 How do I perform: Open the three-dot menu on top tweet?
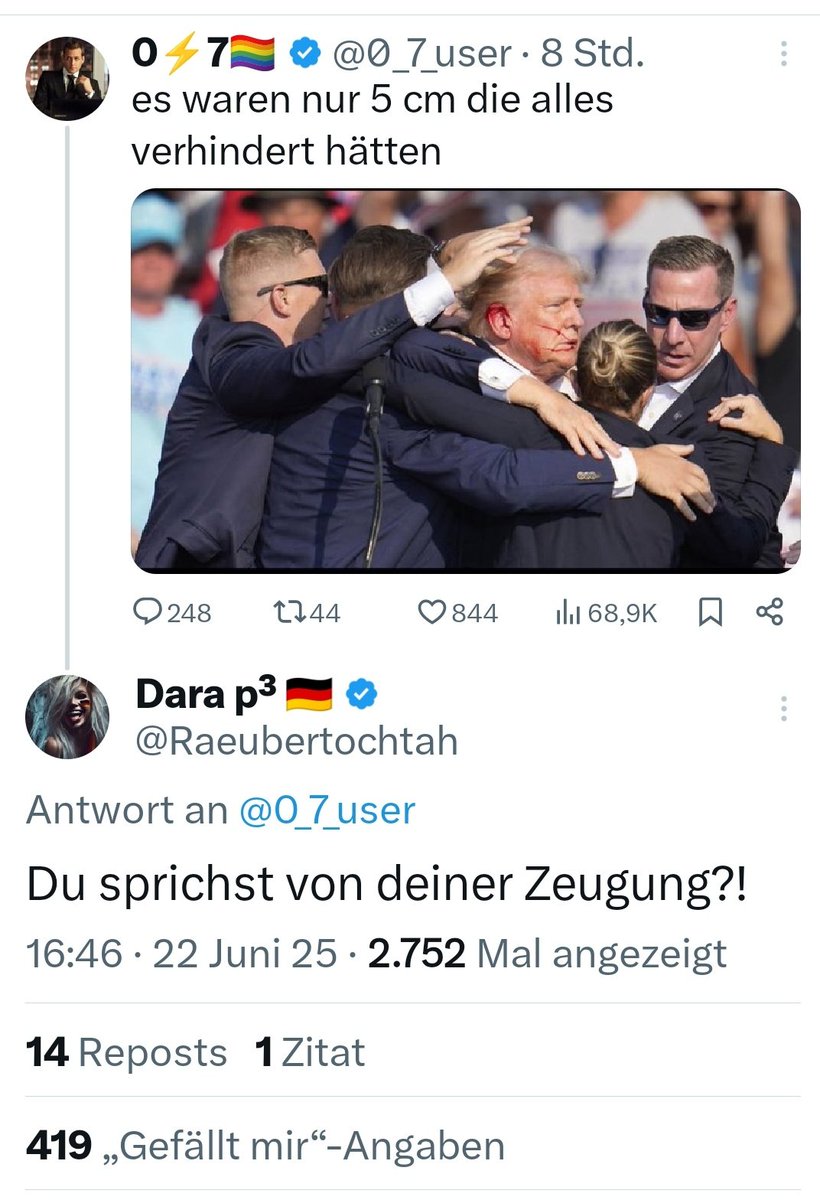(783, 55)
